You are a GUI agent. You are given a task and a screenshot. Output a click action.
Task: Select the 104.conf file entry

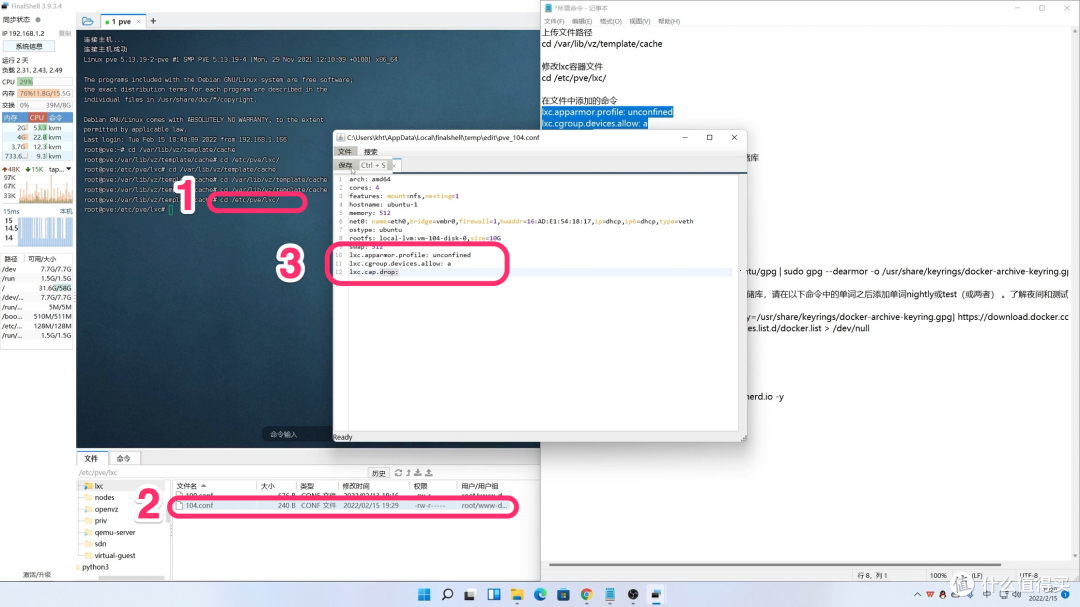pos(200,507)
